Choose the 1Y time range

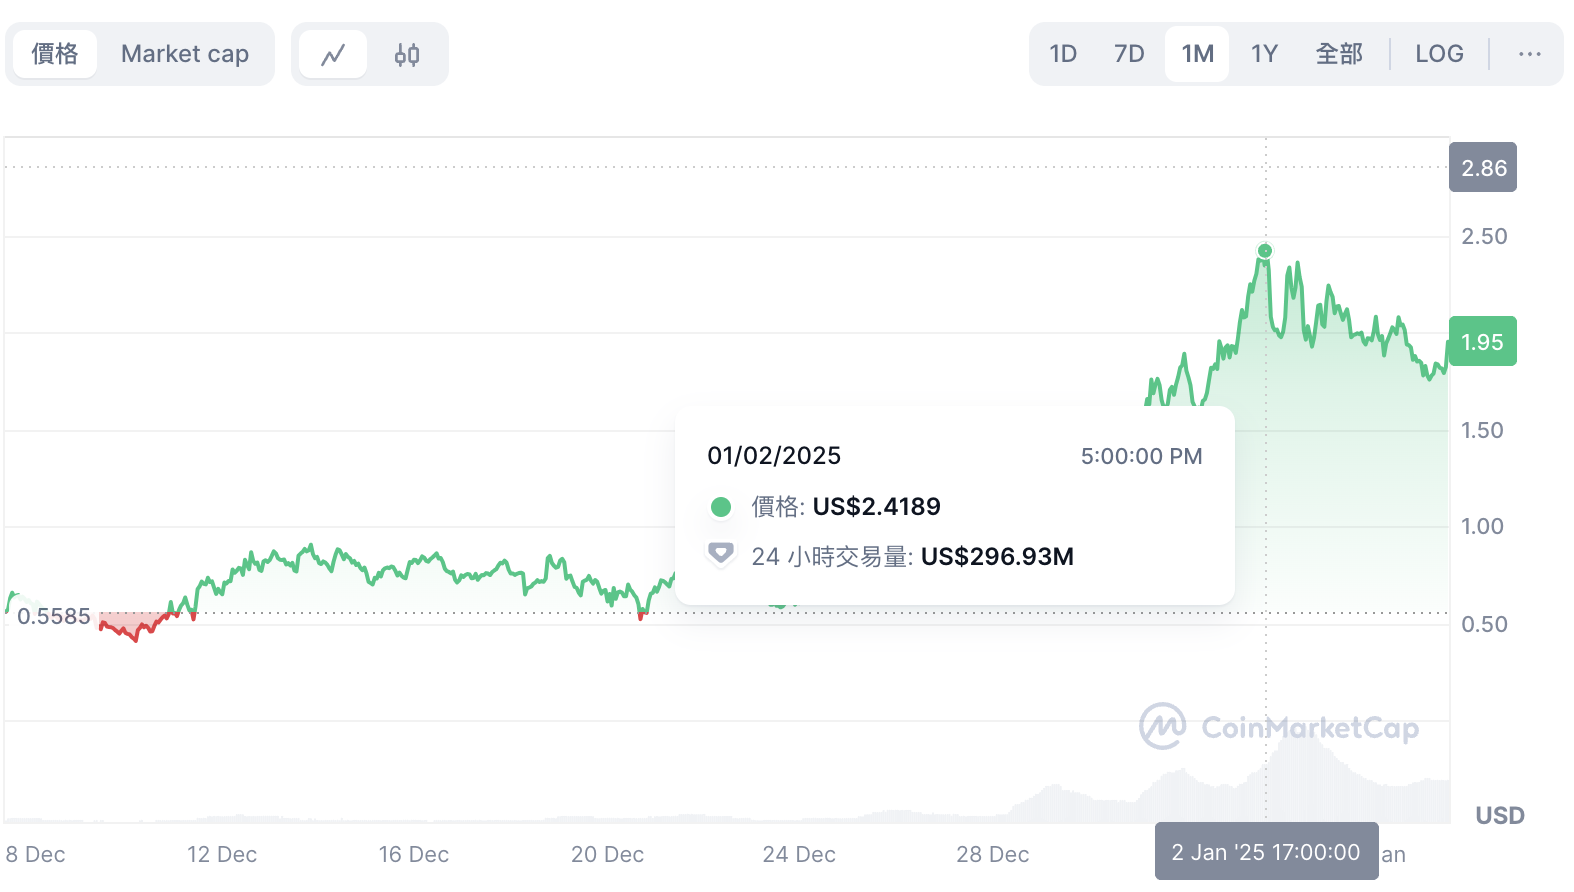pyautogui.click(x=1264, y=54)
